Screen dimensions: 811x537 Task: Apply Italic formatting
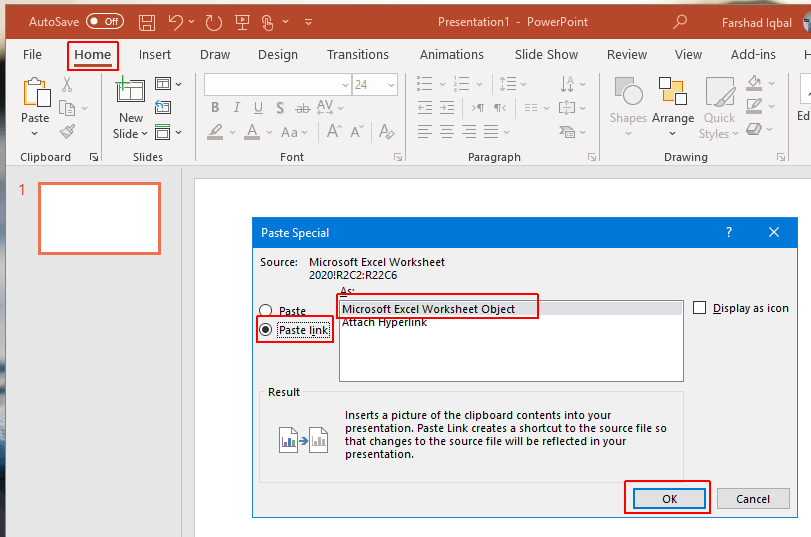click(236, 108)
